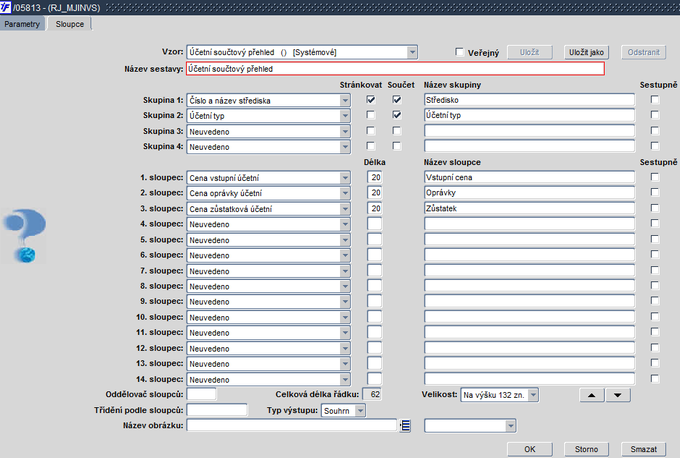Expand the Vzor dropdown
The height and width of the screenshot is (458, 680).
pyautogui.click(x=412, y=52)
